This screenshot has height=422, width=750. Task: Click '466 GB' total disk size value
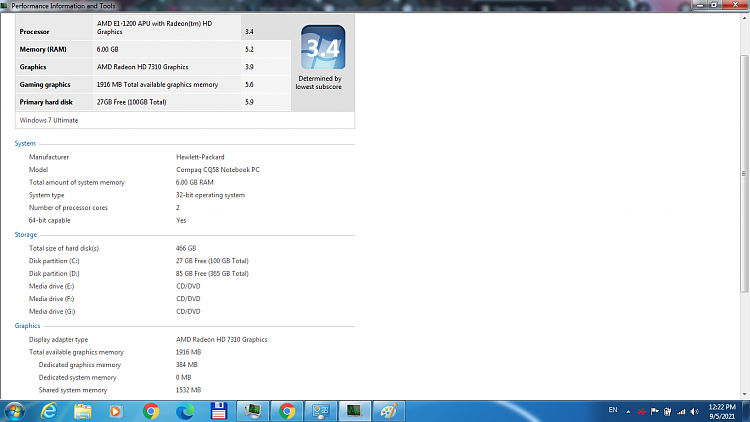pyautogui.click(x=186, y=248)
